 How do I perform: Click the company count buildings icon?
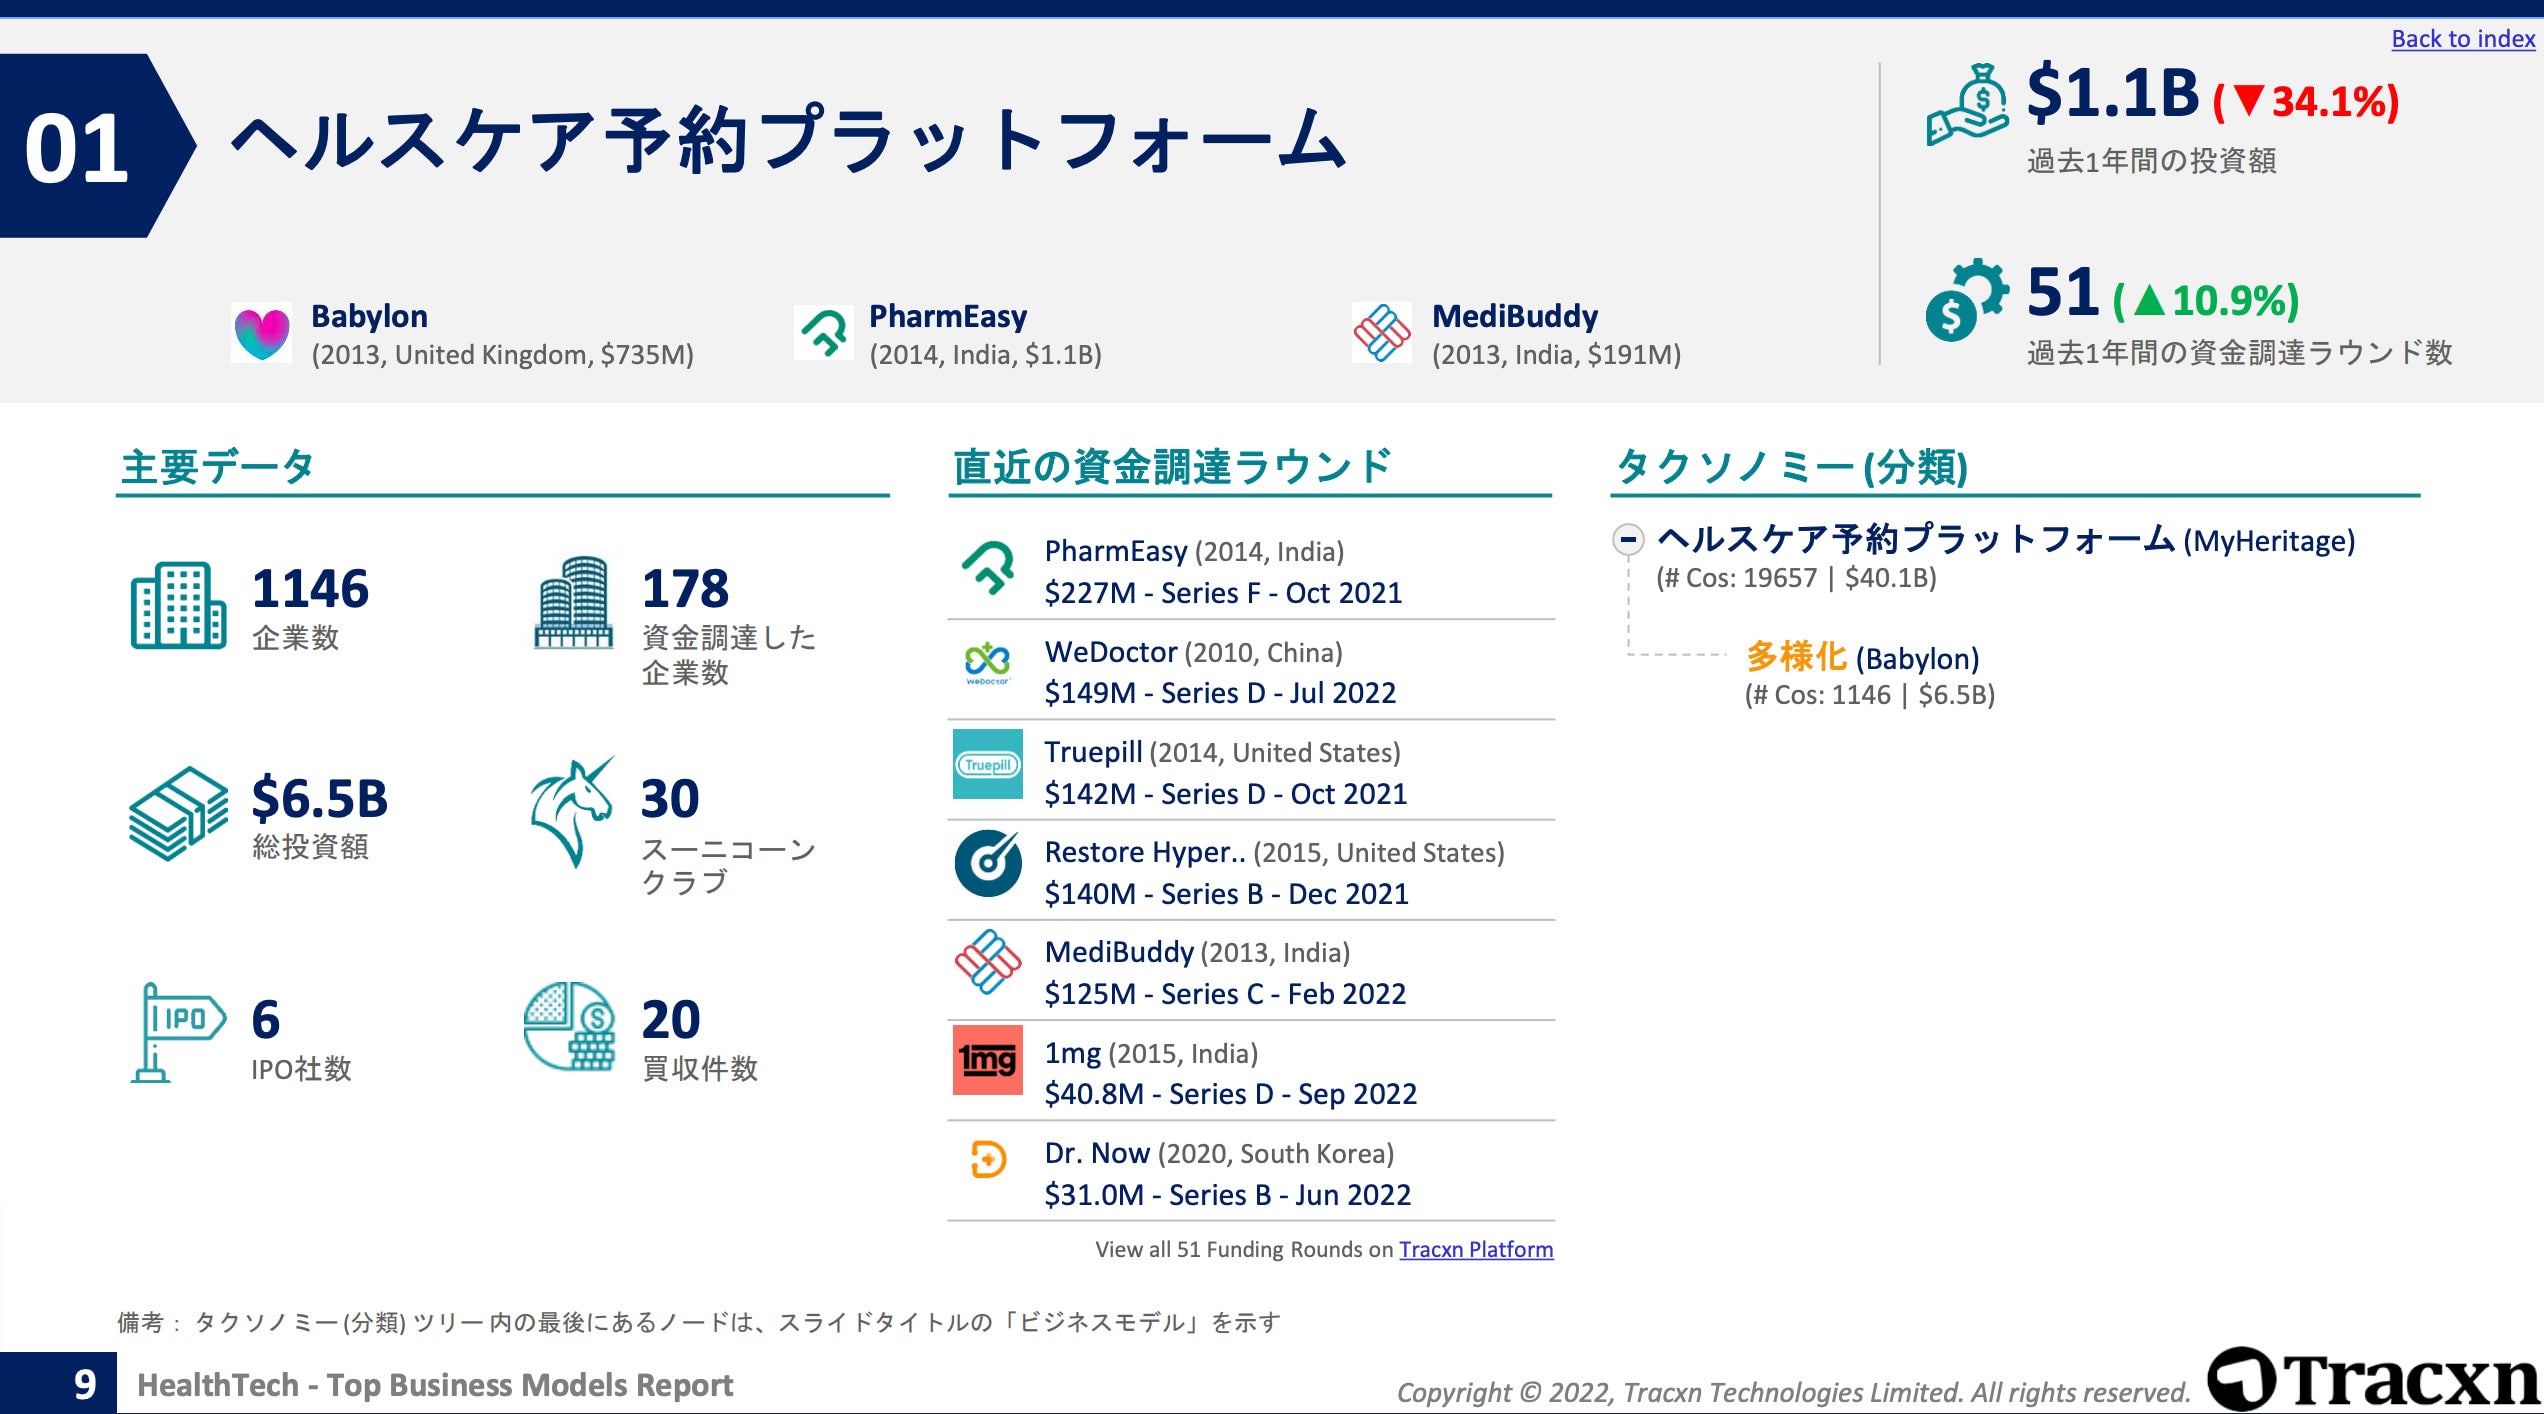tap(178, 605)
